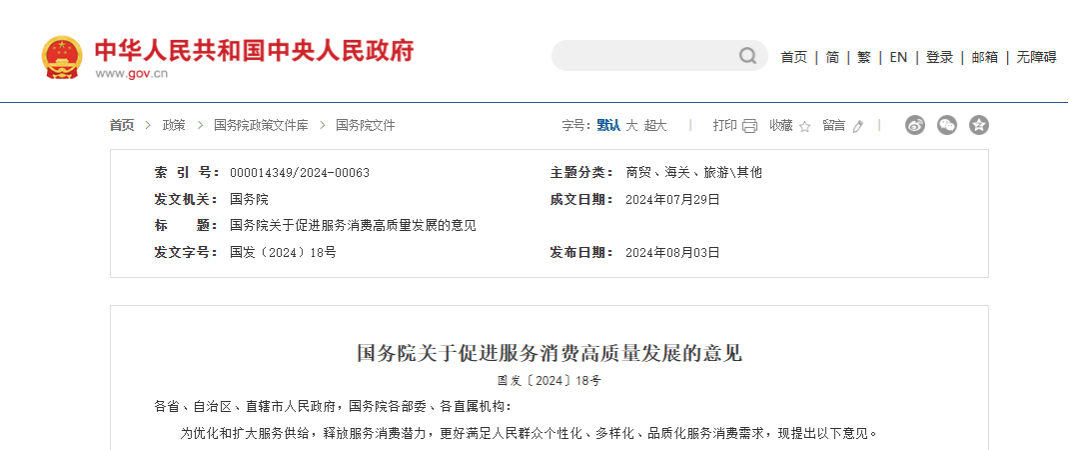
Task: Click the 留言 leave message text
Action: click(x=834, y=125)
